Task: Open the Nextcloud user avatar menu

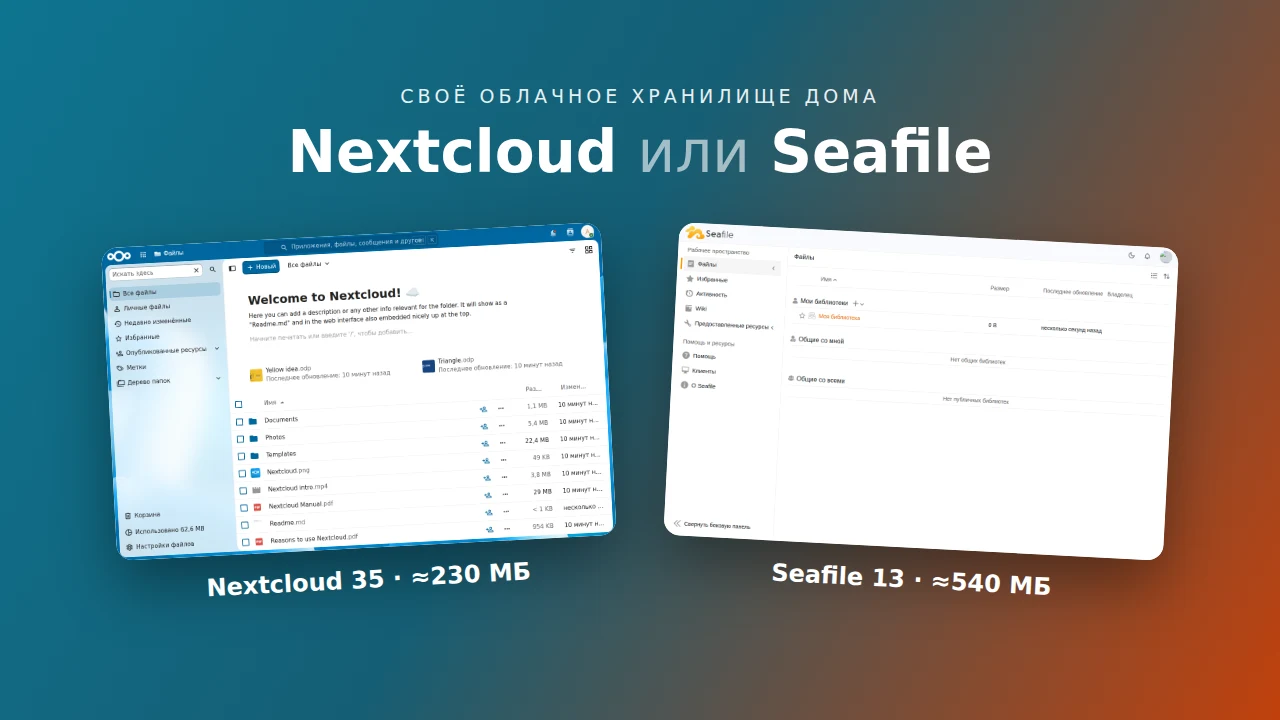Action: coord(587,231)
